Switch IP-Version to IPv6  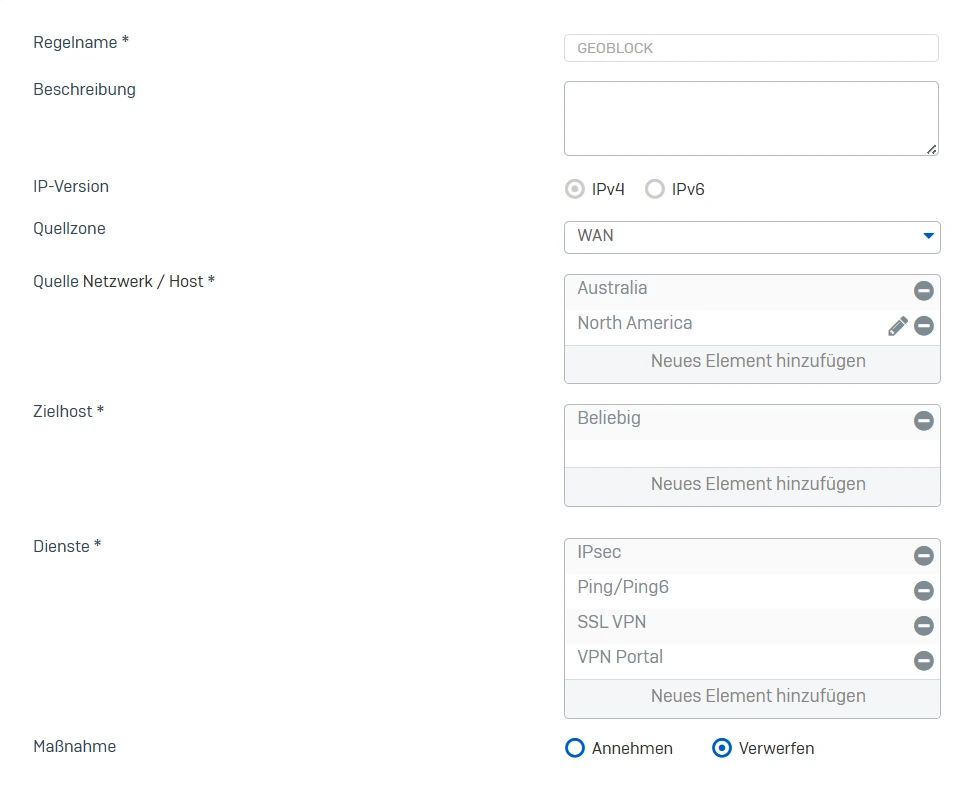point(655,188)
